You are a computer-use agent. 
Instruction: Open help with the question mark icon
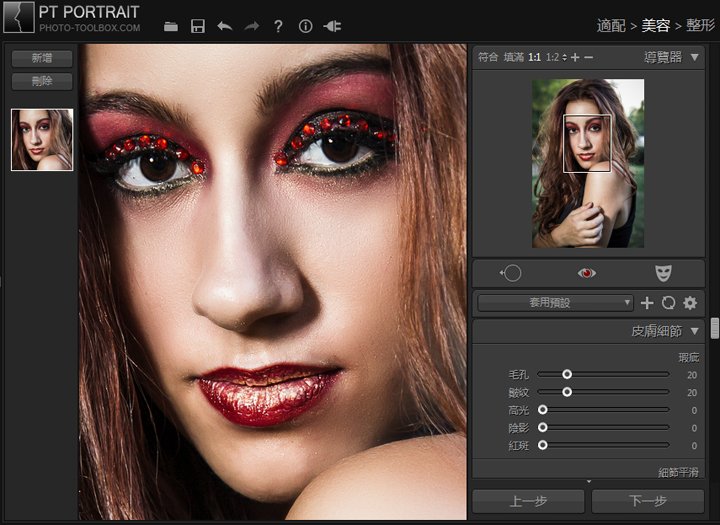click(x=279, y=26)
